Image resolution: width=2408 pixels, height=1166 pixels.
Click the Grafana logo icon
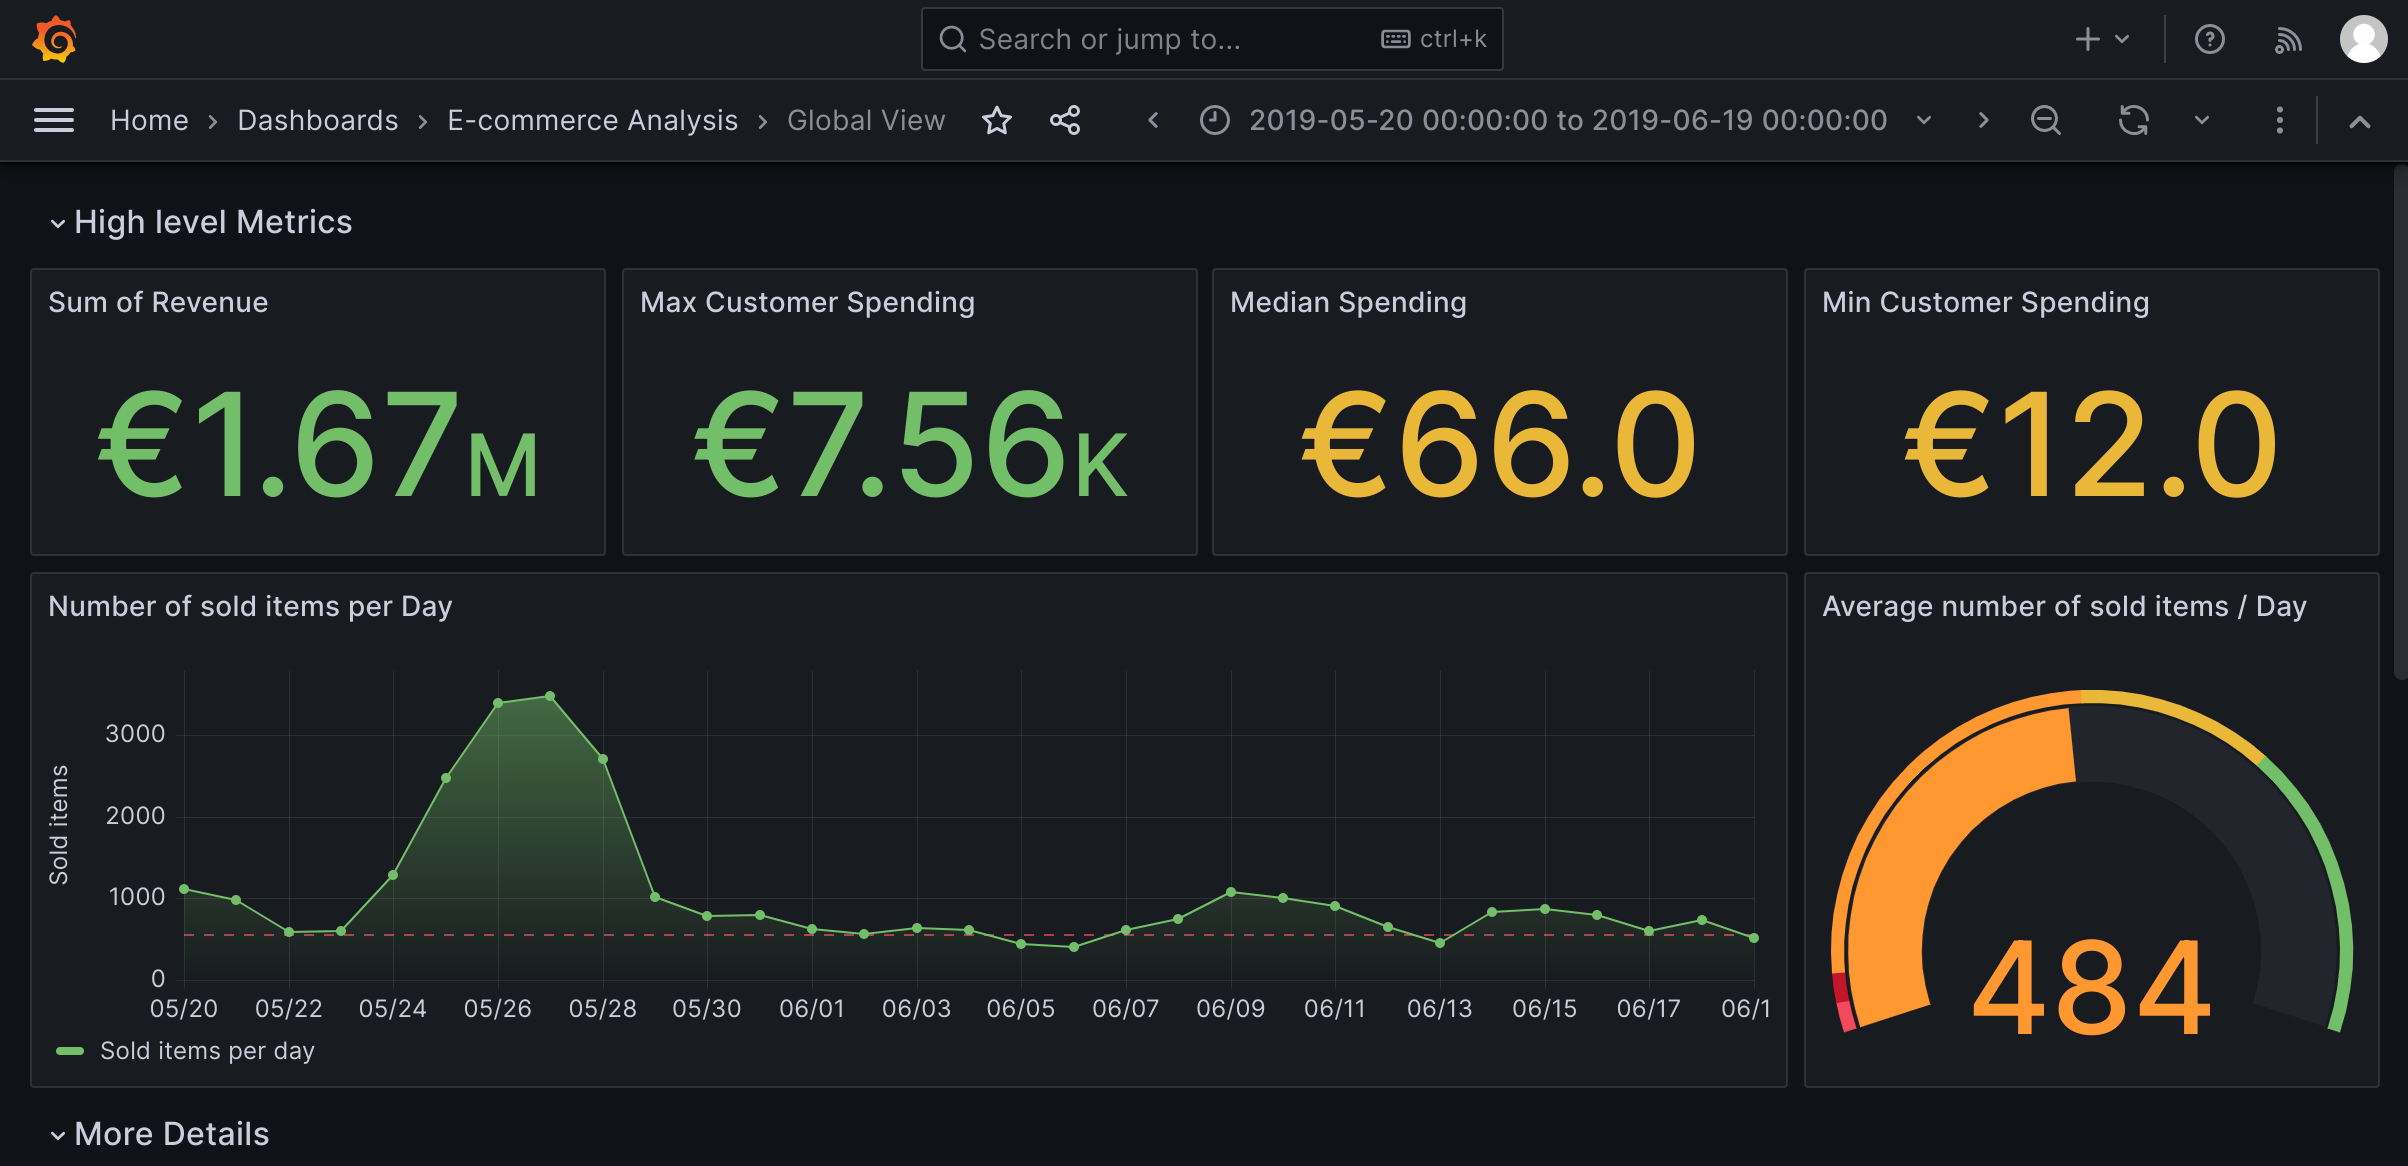pyautogui.click(x=55, y=39)
